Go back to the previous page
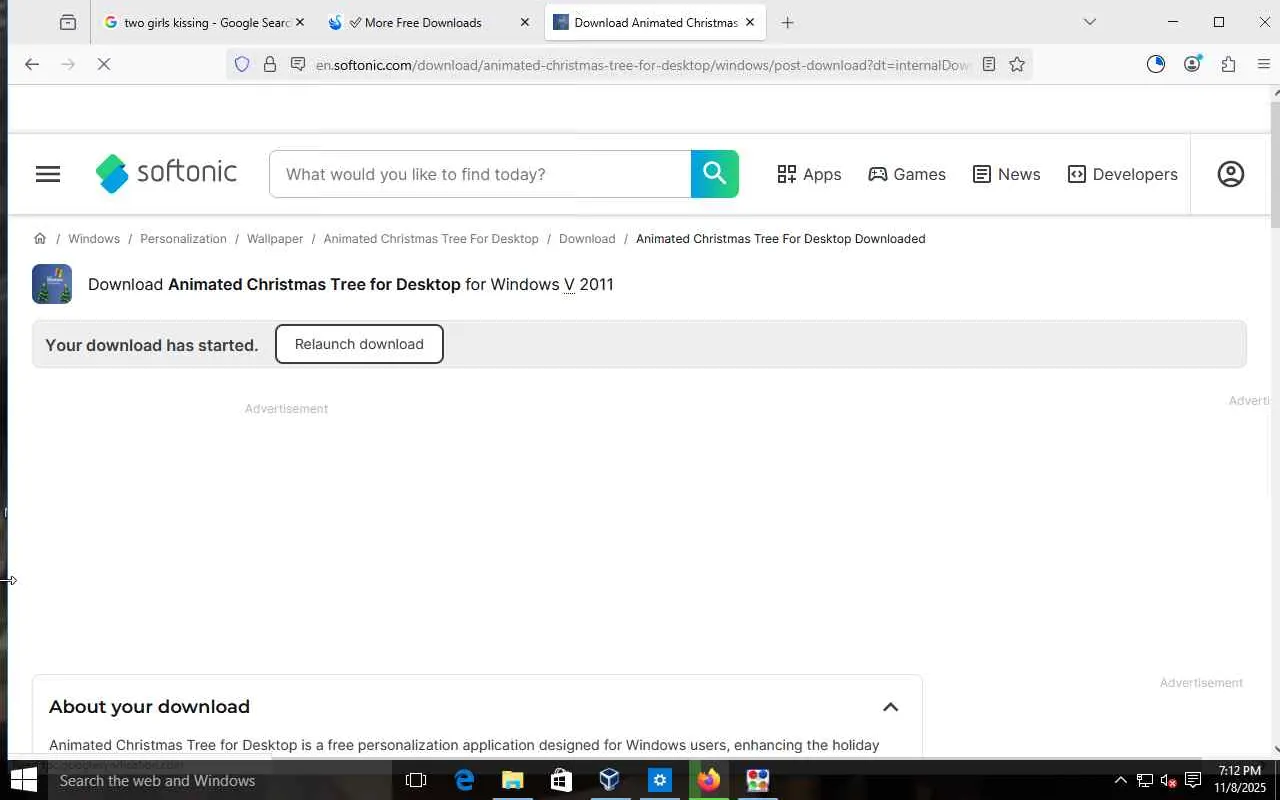The width and height of the screenshot is (1280, 800). pos(32,64)
